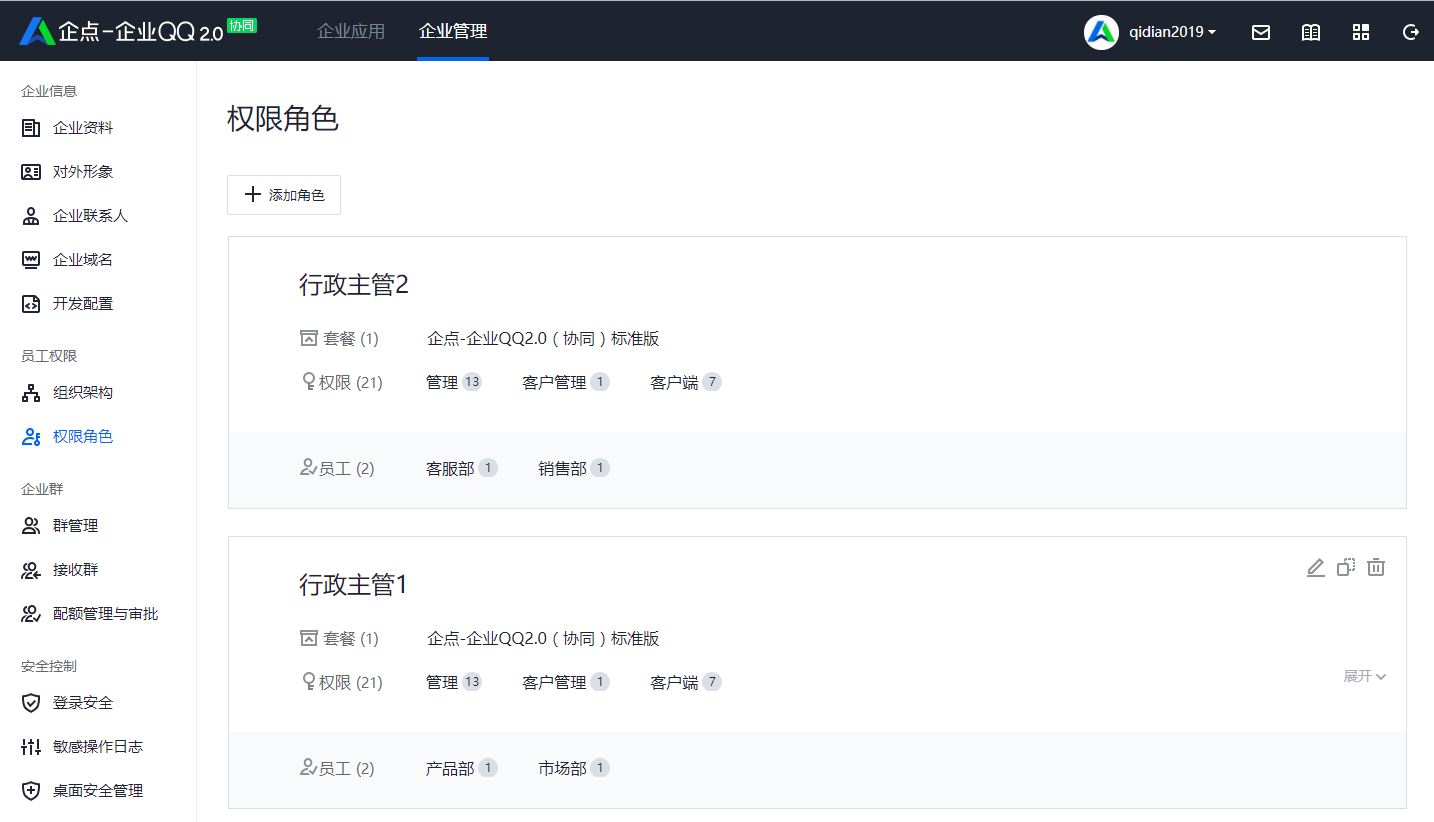Viewport: 1434px width, 822px height.
Task: Click the 企业域名 sidebar icon
Action: pyautogui.click(x=31, y=260)
